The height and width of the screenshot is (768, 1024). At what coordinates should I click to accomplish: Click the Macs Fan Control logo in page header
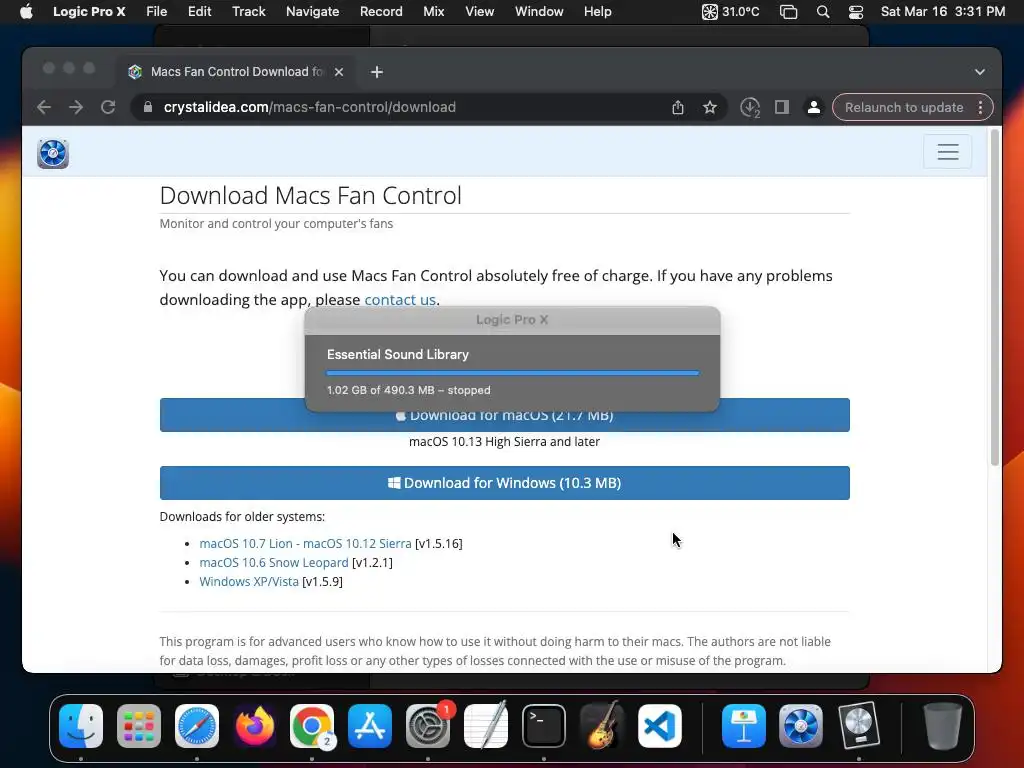point(53,153)
